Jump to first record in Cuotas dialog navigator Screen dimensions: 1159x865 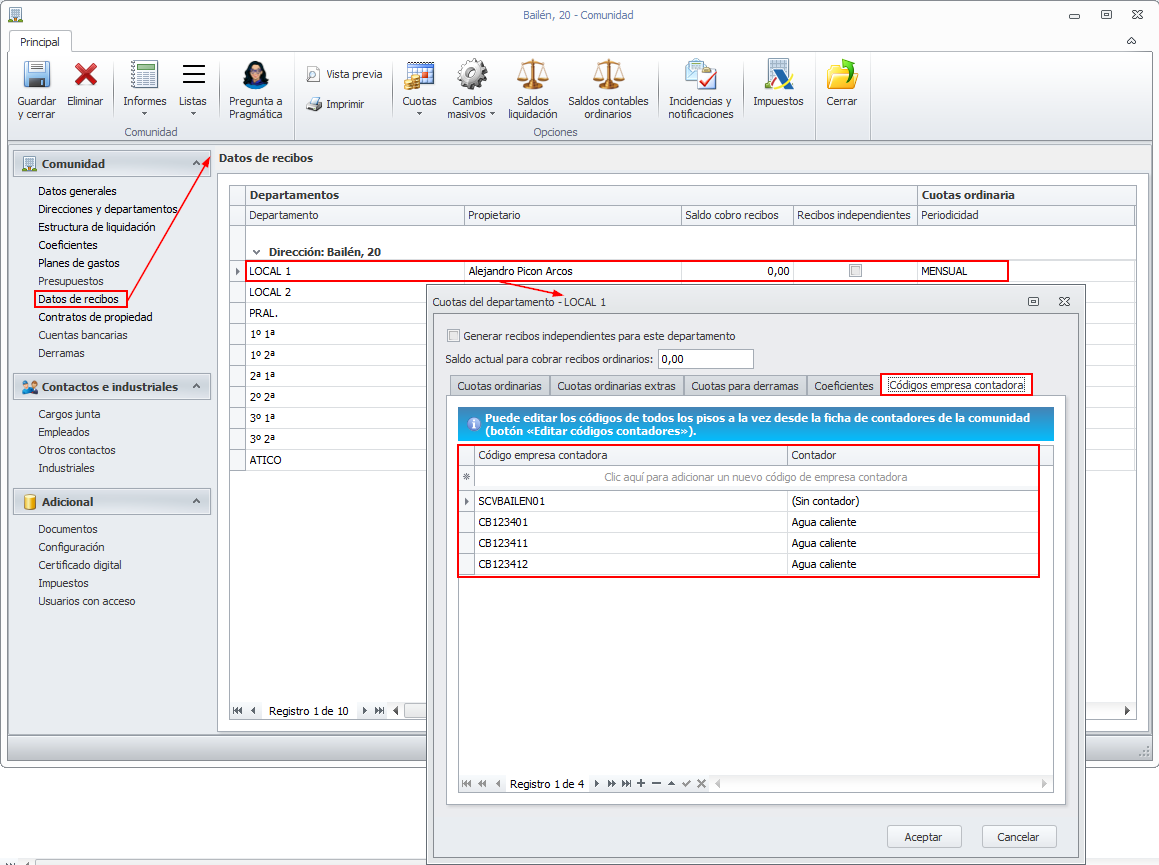pos(466,784)
